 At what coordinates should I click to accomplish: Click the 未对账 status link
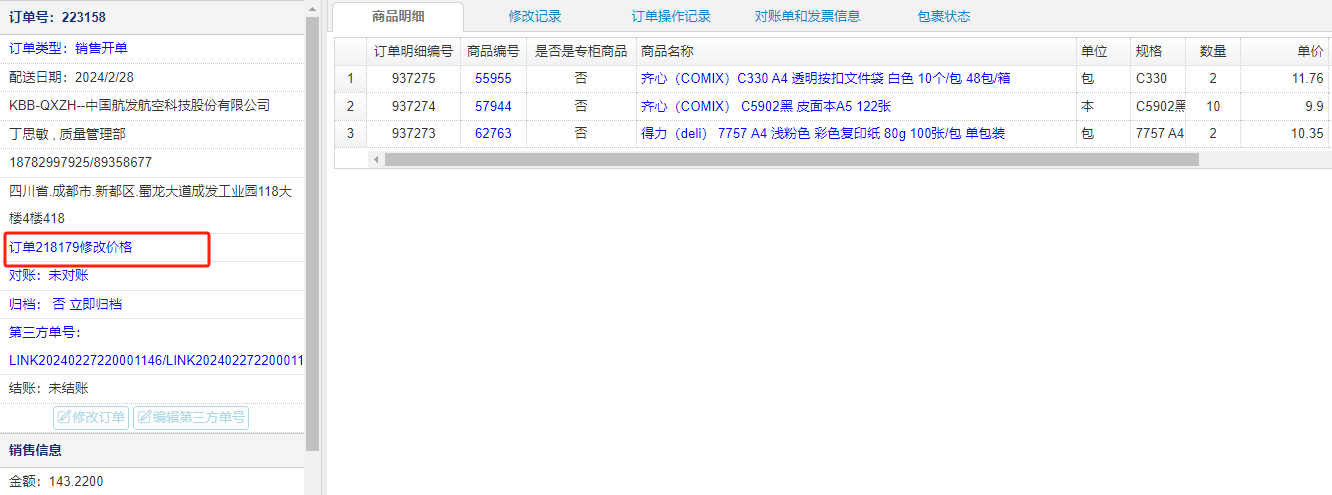tap(68, 275)
